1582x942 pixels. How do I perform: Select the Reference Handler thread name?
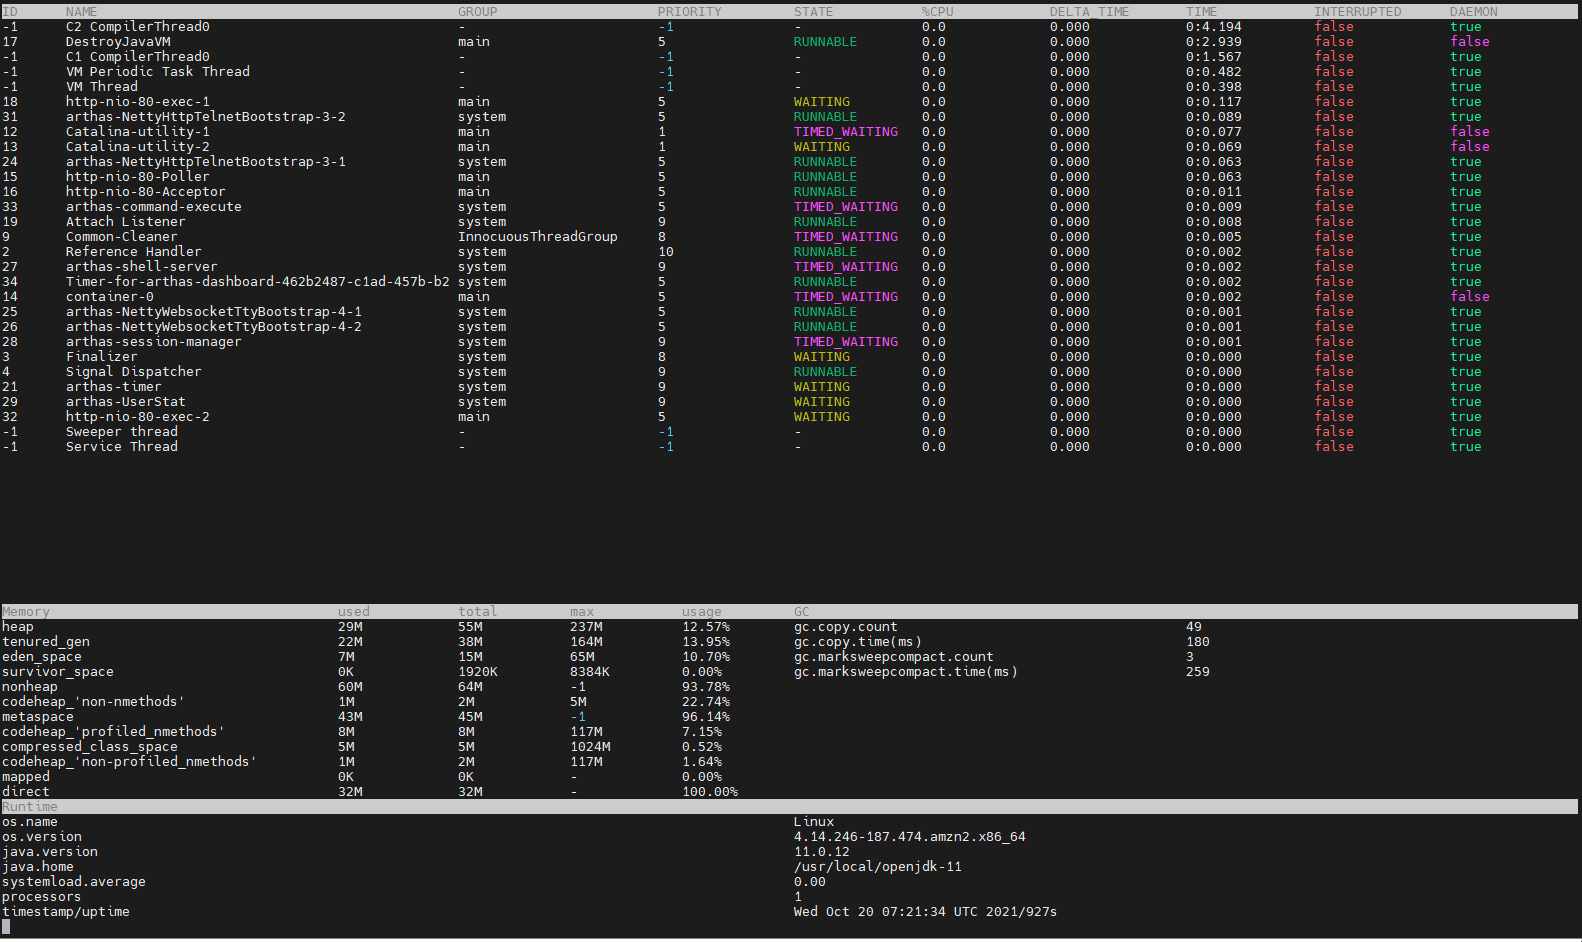click(x=134, y=252)
